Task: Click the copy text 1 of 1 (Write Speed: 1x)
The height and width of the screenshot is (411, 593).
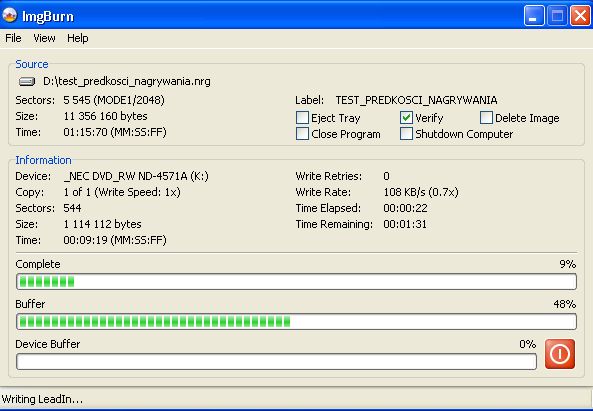Action: (122, 192)
